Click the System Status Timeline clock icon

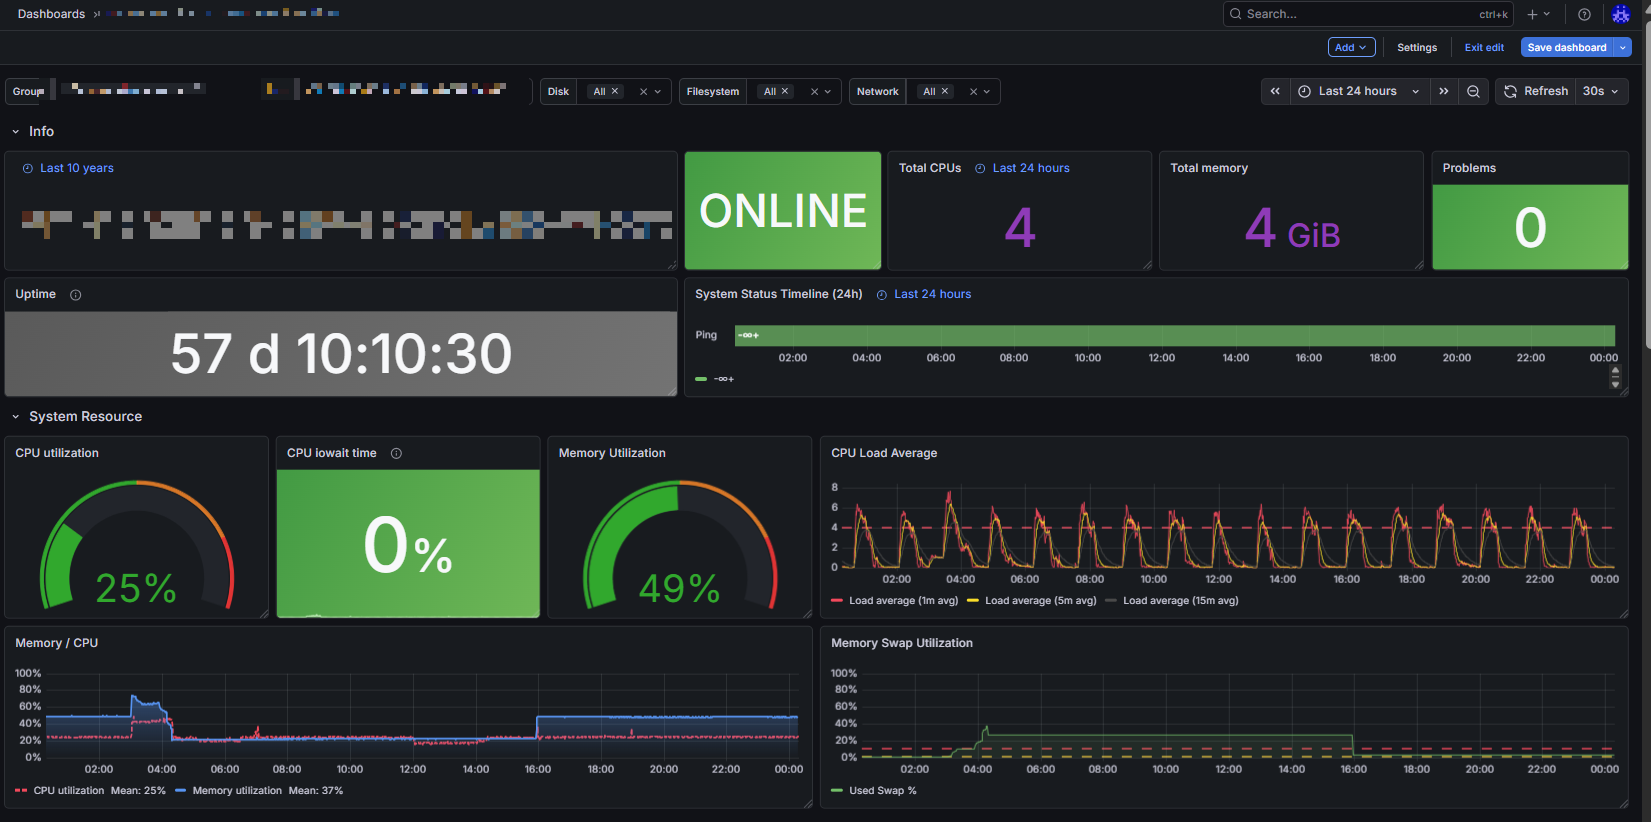point(882,294)
